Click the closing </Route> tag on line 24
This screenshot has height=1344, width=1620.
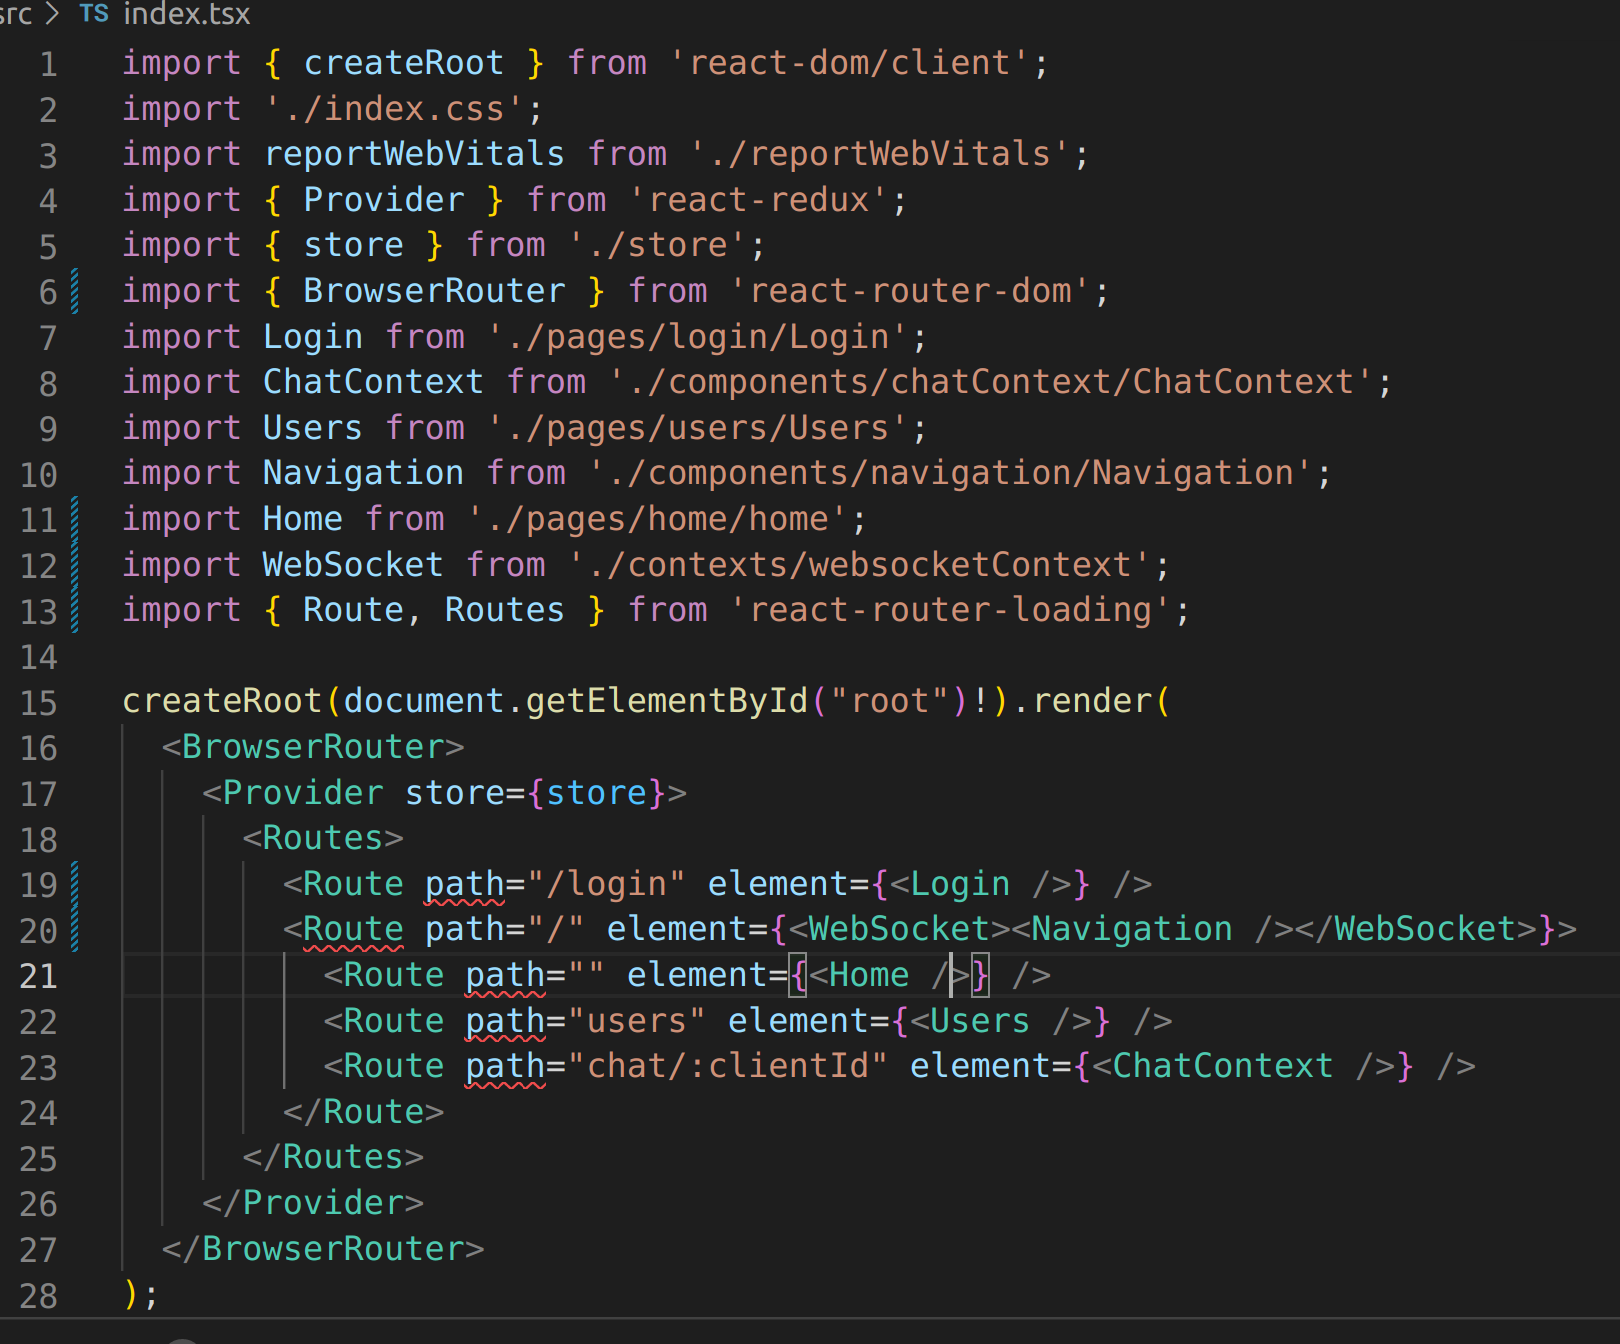point(364,1112)
